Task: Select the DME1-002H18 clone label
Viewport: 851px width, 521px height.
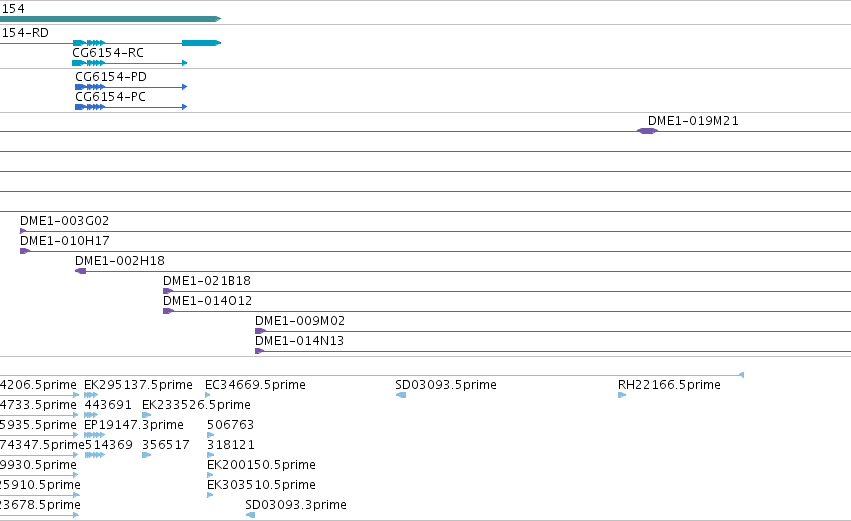Action: [x=120, y=260]
